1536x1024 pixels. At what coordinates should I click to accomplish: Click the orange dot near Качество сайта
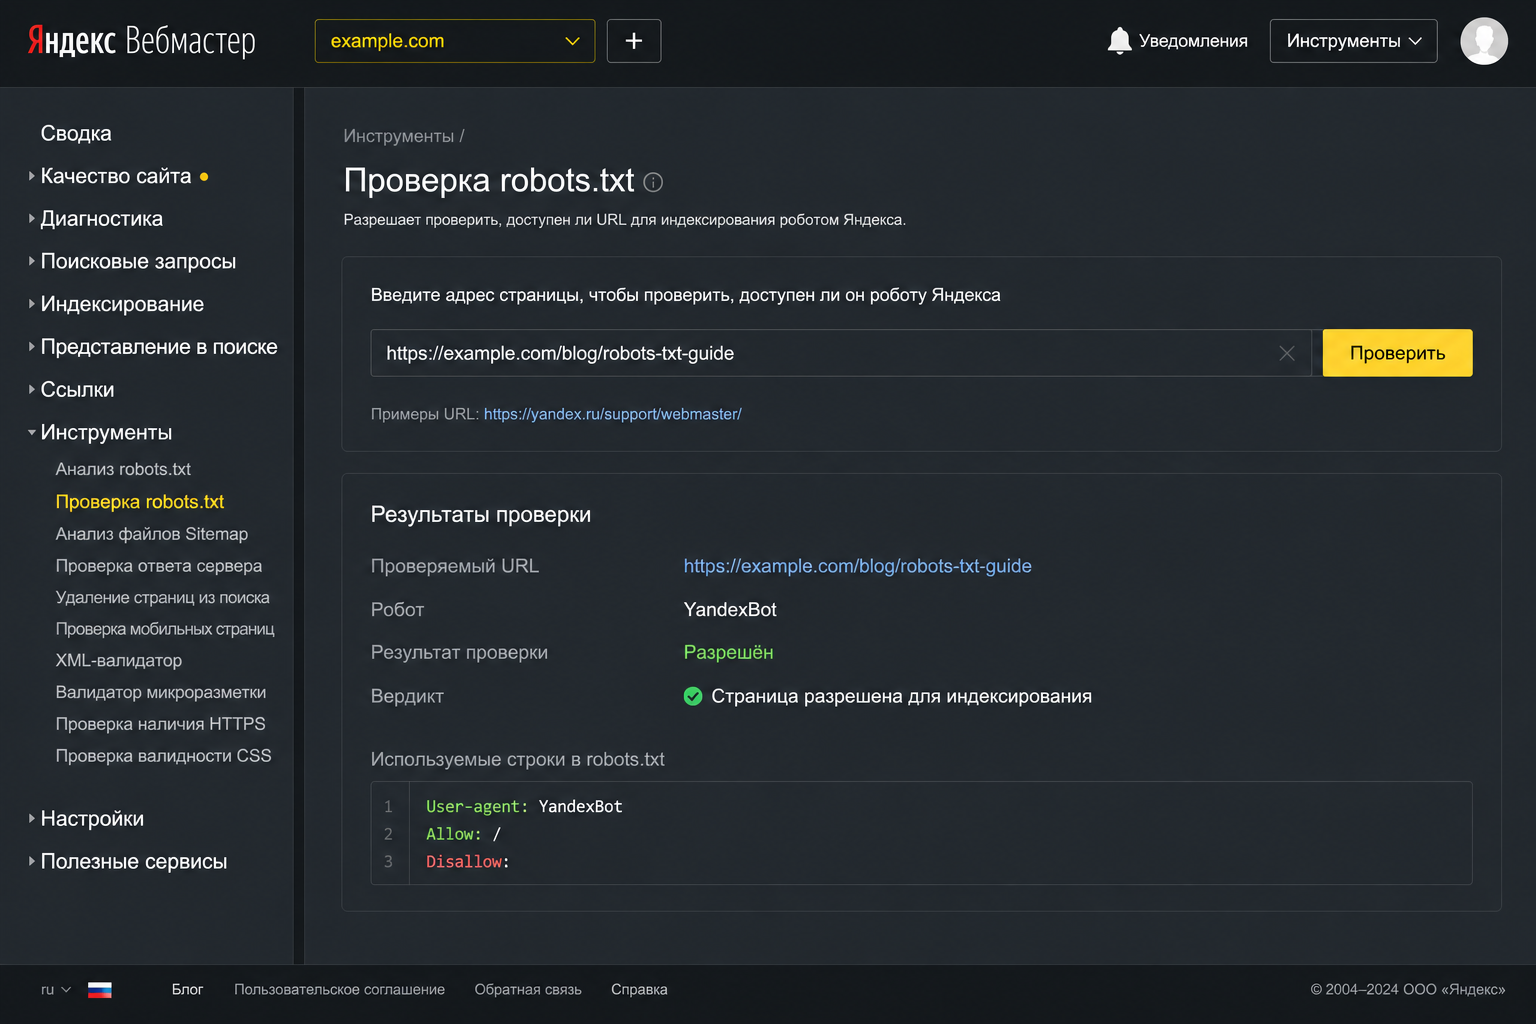(204, 177)
